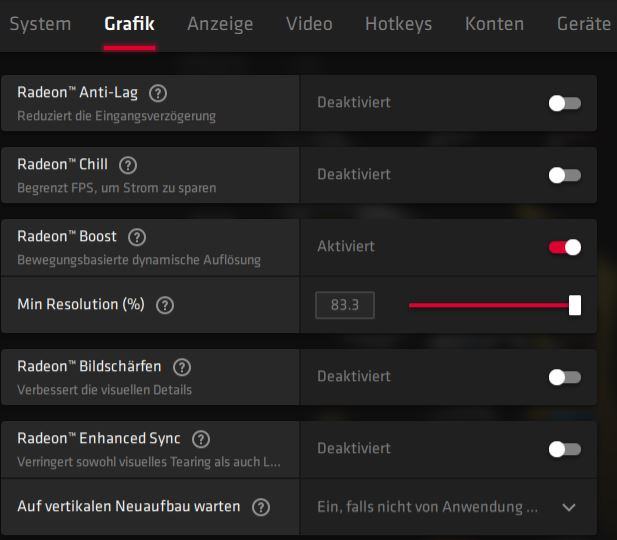Open Min Resolution question mark icon
The image size is (617, 540).
click(x=165, y=305)
